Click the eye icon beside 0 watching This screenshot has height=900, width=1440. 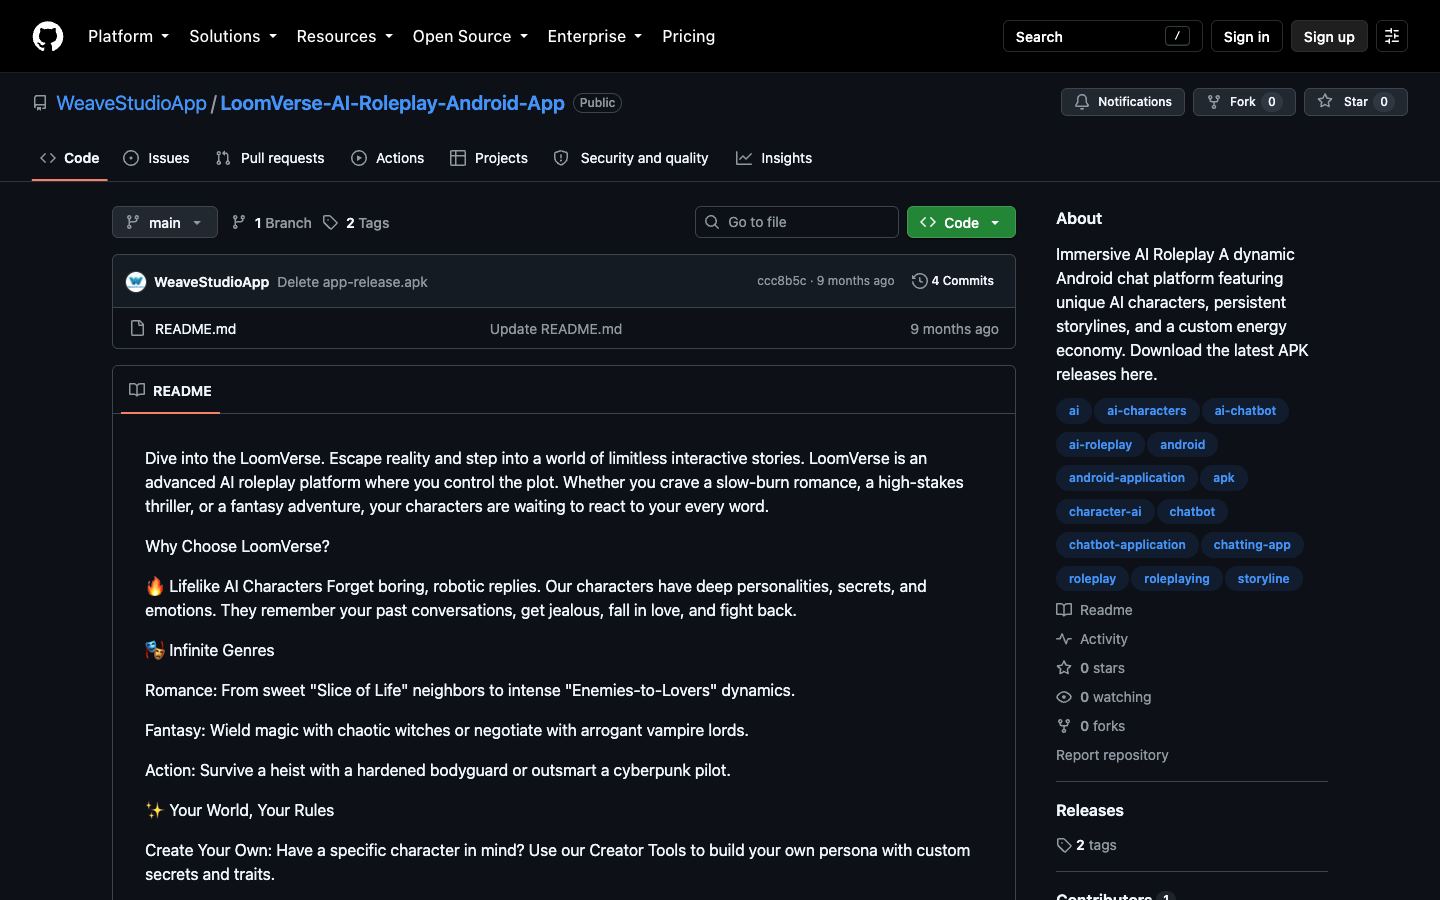[1064, 697]
